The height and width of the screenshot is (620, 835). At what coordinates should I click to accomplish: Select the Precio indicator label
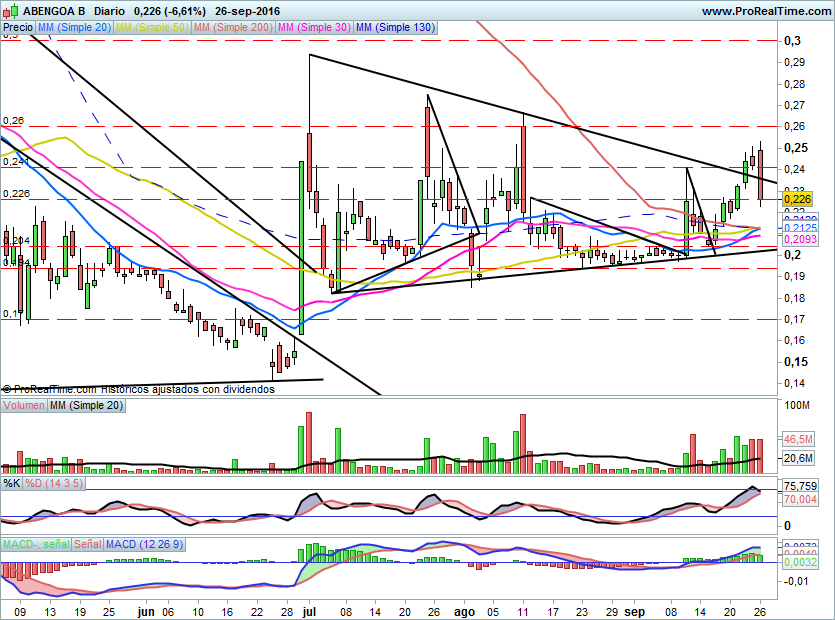click(x=17, y=28)
